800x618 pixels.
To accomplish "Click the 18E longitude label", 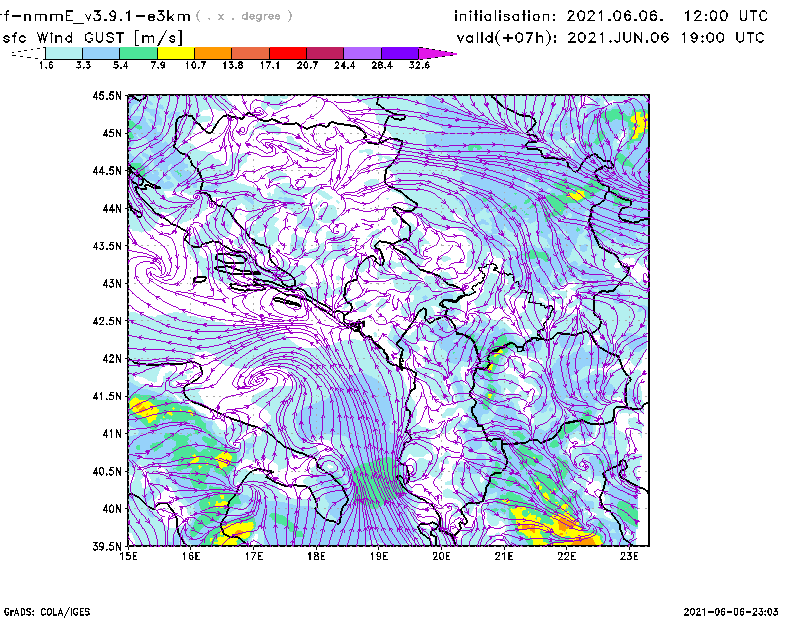I will 316,556.
